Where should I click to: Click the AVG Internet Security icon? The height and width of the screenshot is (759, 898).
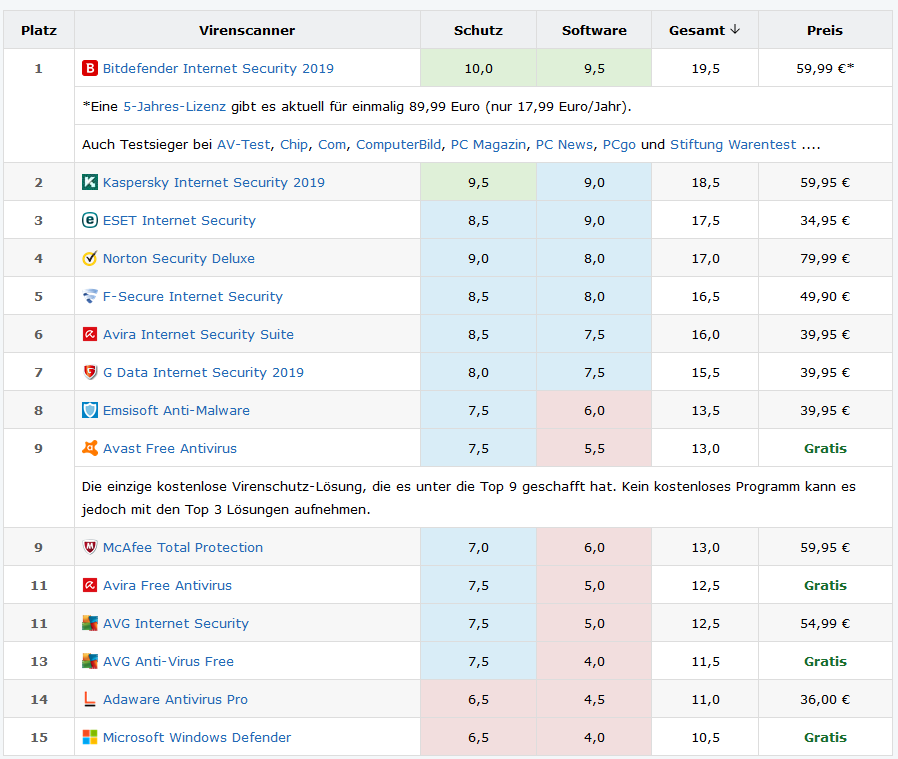(88, 623)
